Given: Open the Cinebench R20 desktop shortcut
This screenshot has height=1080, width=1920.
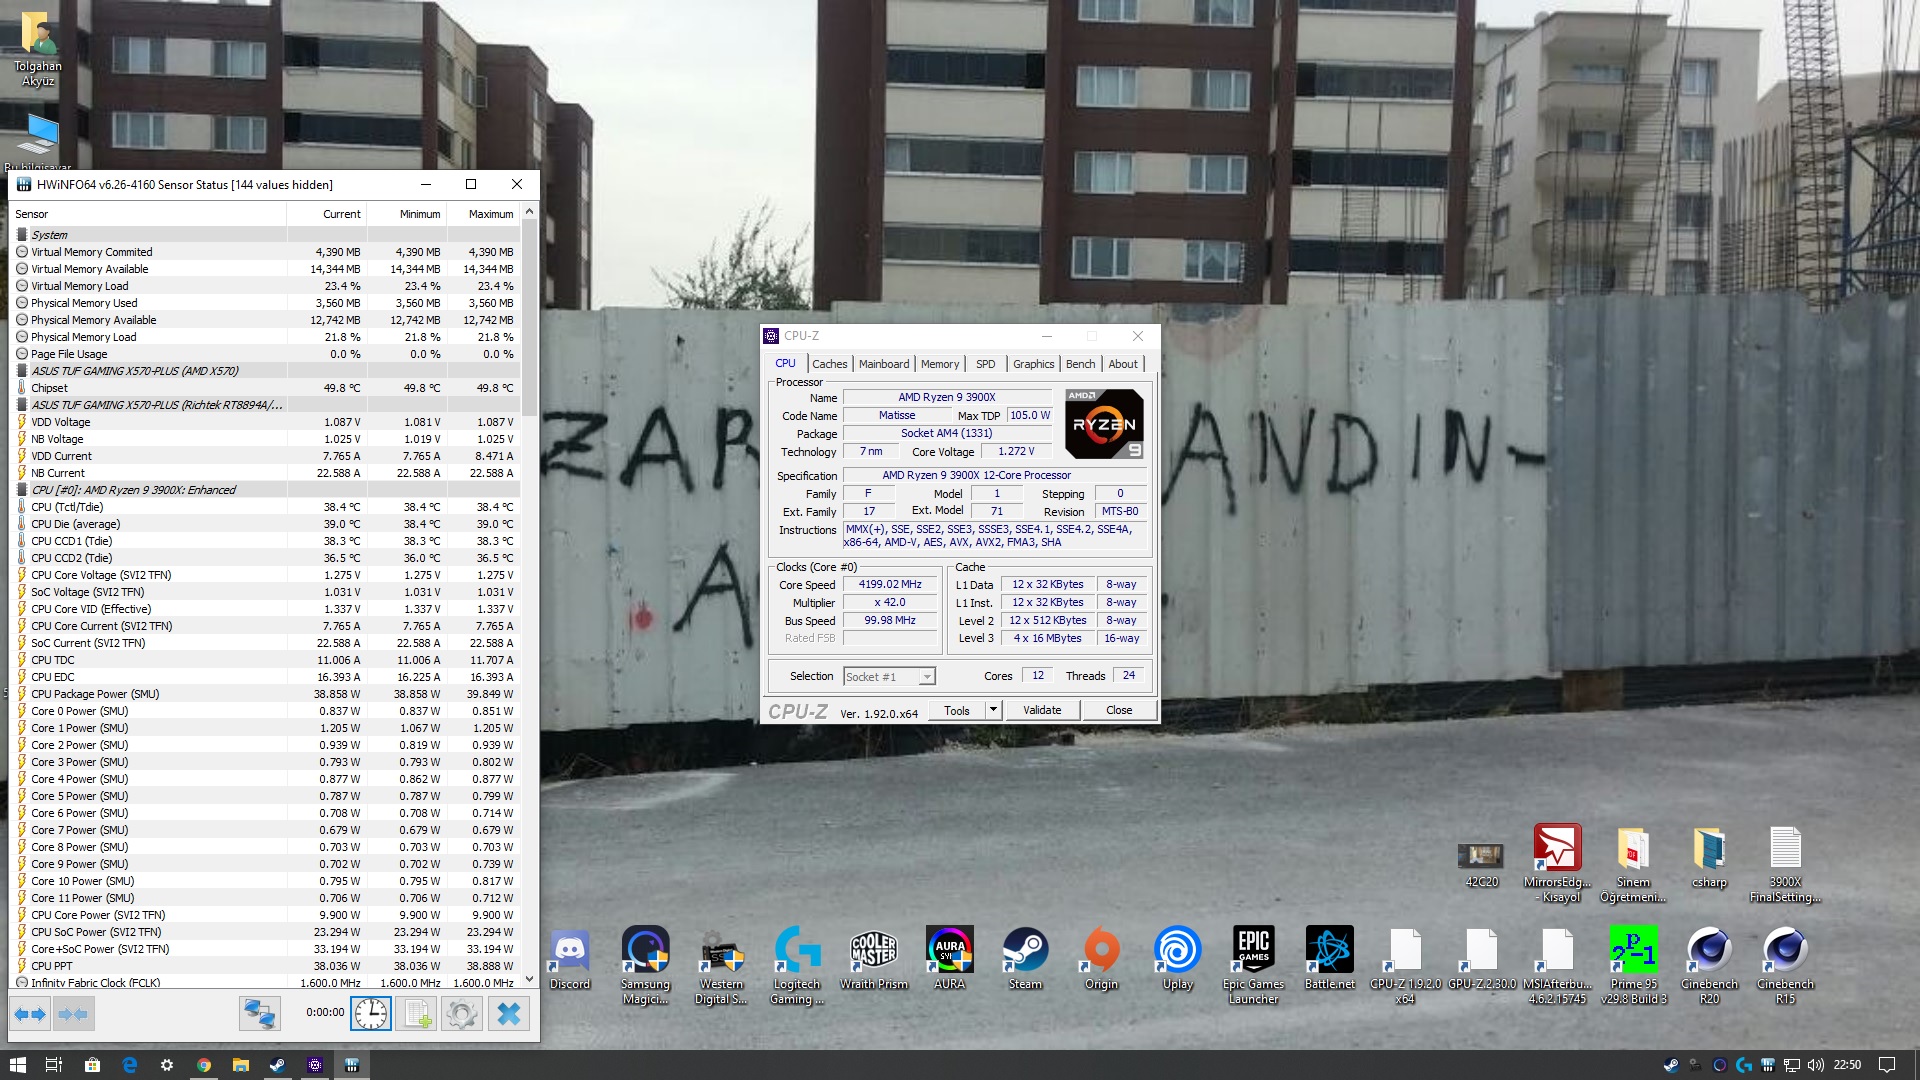Looking at the screenshot, I should click(1709, 950).
